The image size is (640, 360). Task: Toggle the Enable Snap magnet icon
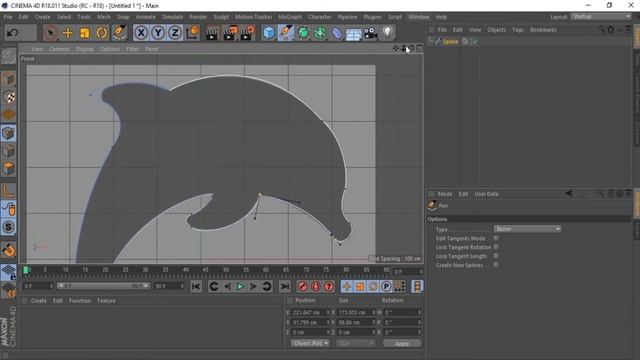tap(8, 250)
